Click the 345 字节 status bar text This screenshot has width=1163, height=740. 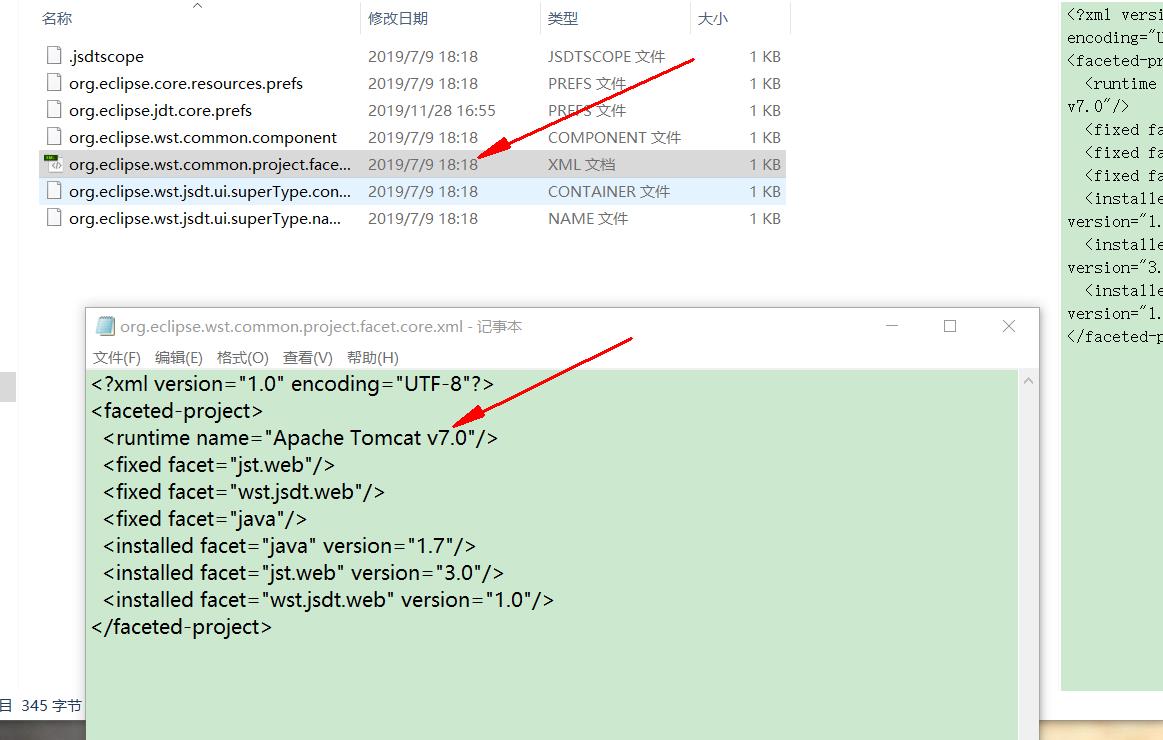point(51,706)
